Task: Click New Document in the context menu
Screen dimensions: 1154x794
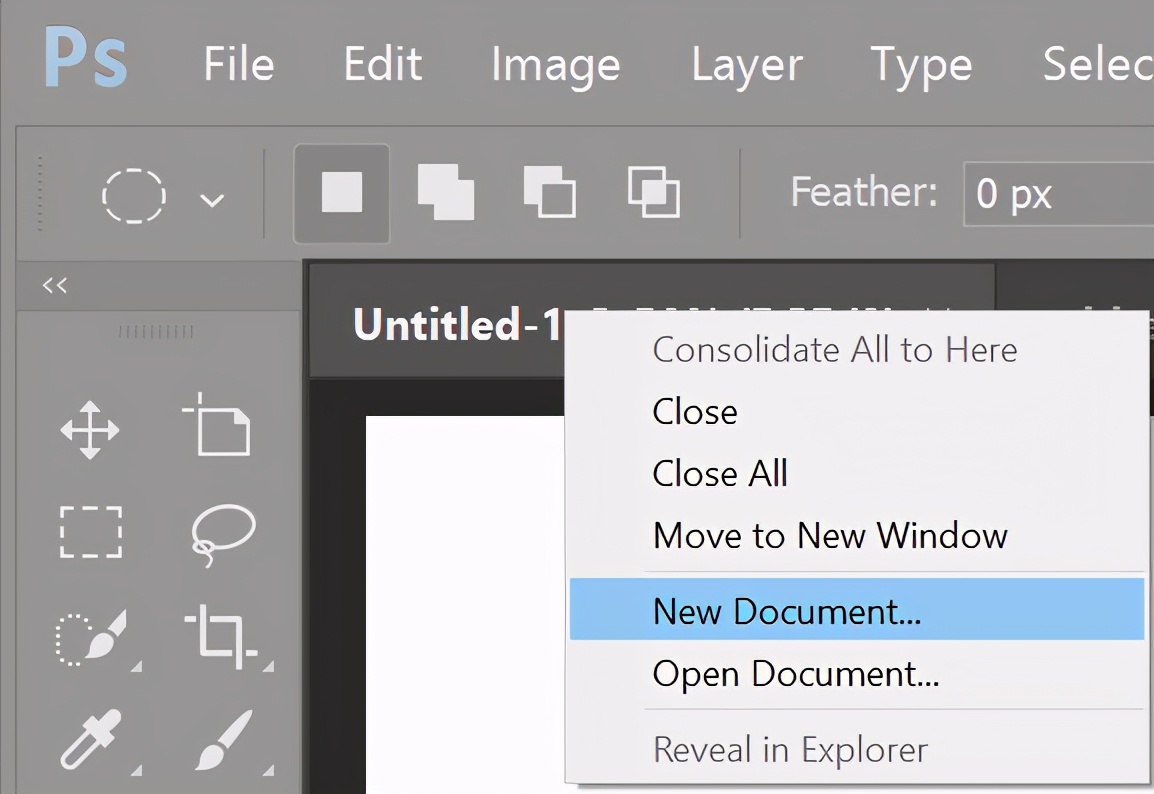Action: click(786, 609)
